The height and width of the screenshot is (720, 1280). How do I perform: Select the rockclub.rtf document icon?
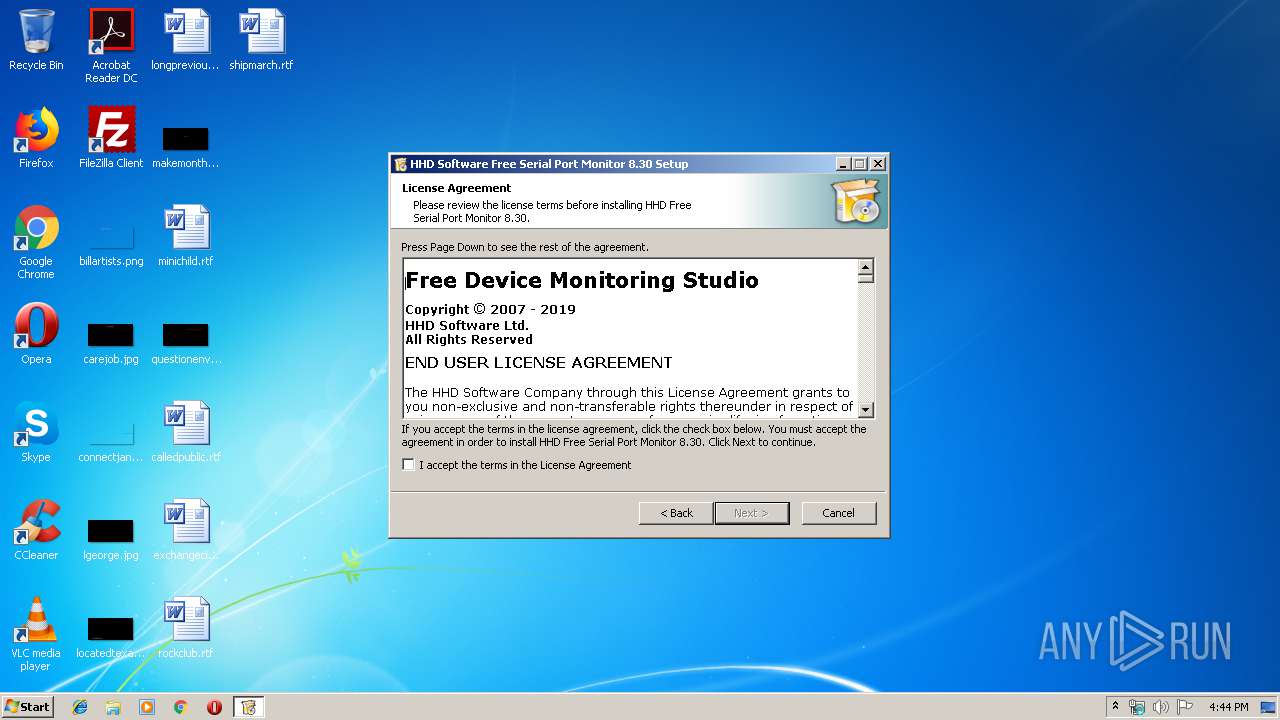[185, 628]
